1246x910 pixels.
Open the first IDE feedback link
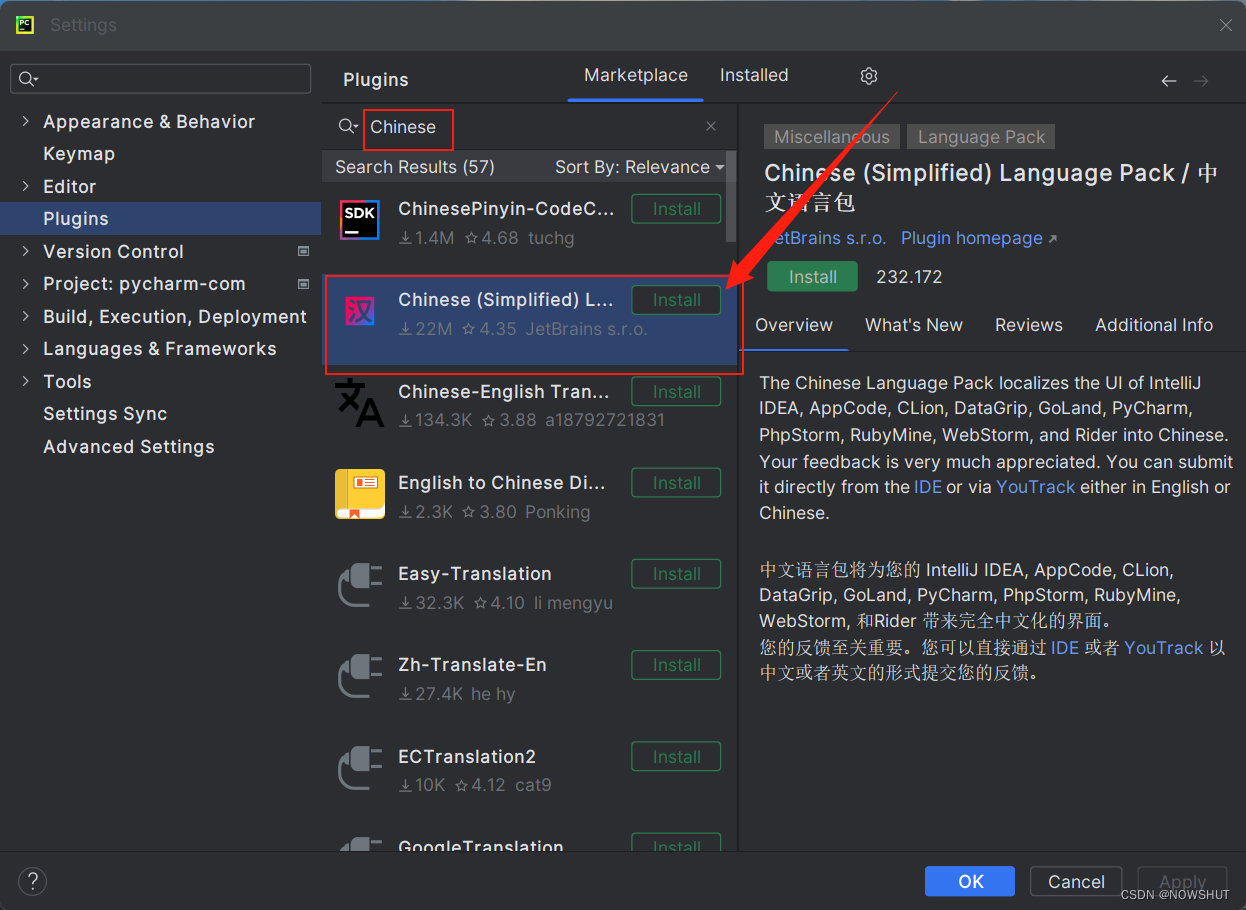point(927,487)
